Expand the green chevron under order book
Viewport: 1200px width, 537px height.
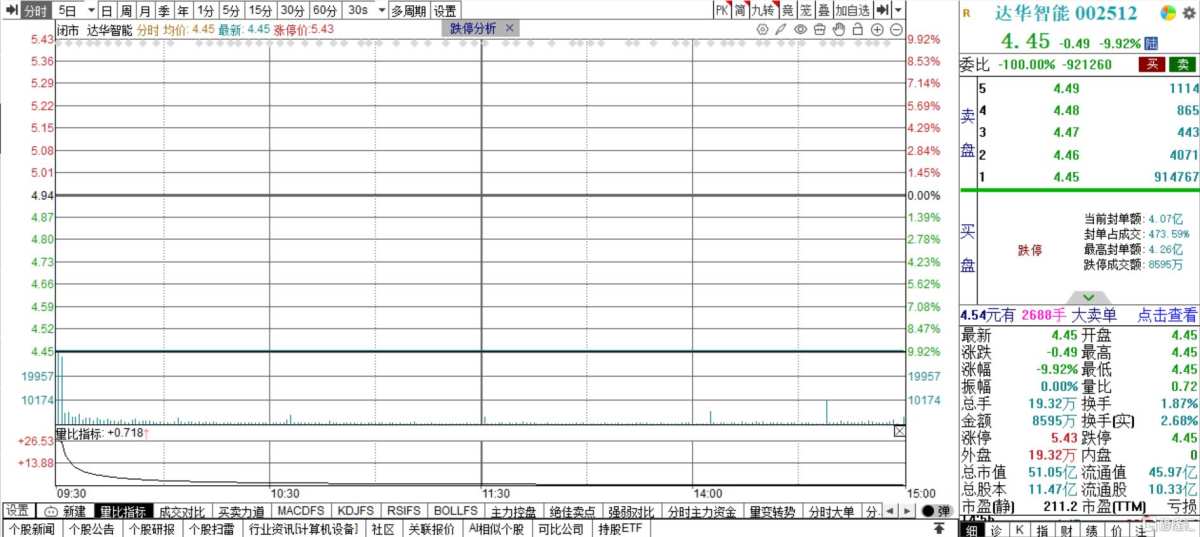click(x=1088, y=297)
